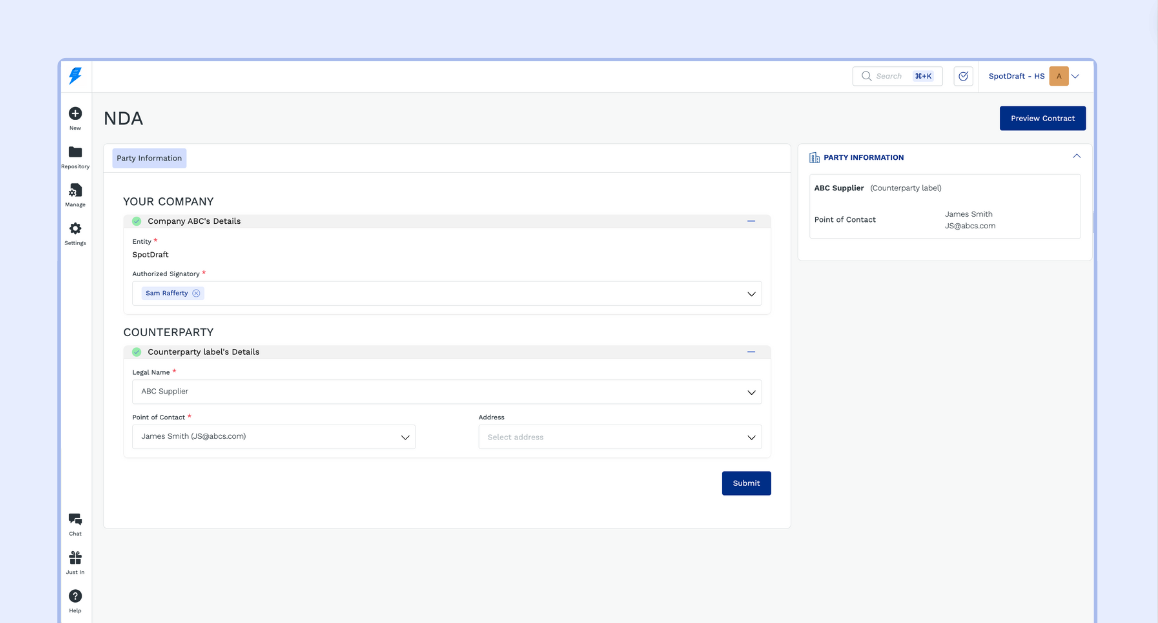Click the Submit button
The height and width of the screenshot is (623, 1158).
(746, 483)
